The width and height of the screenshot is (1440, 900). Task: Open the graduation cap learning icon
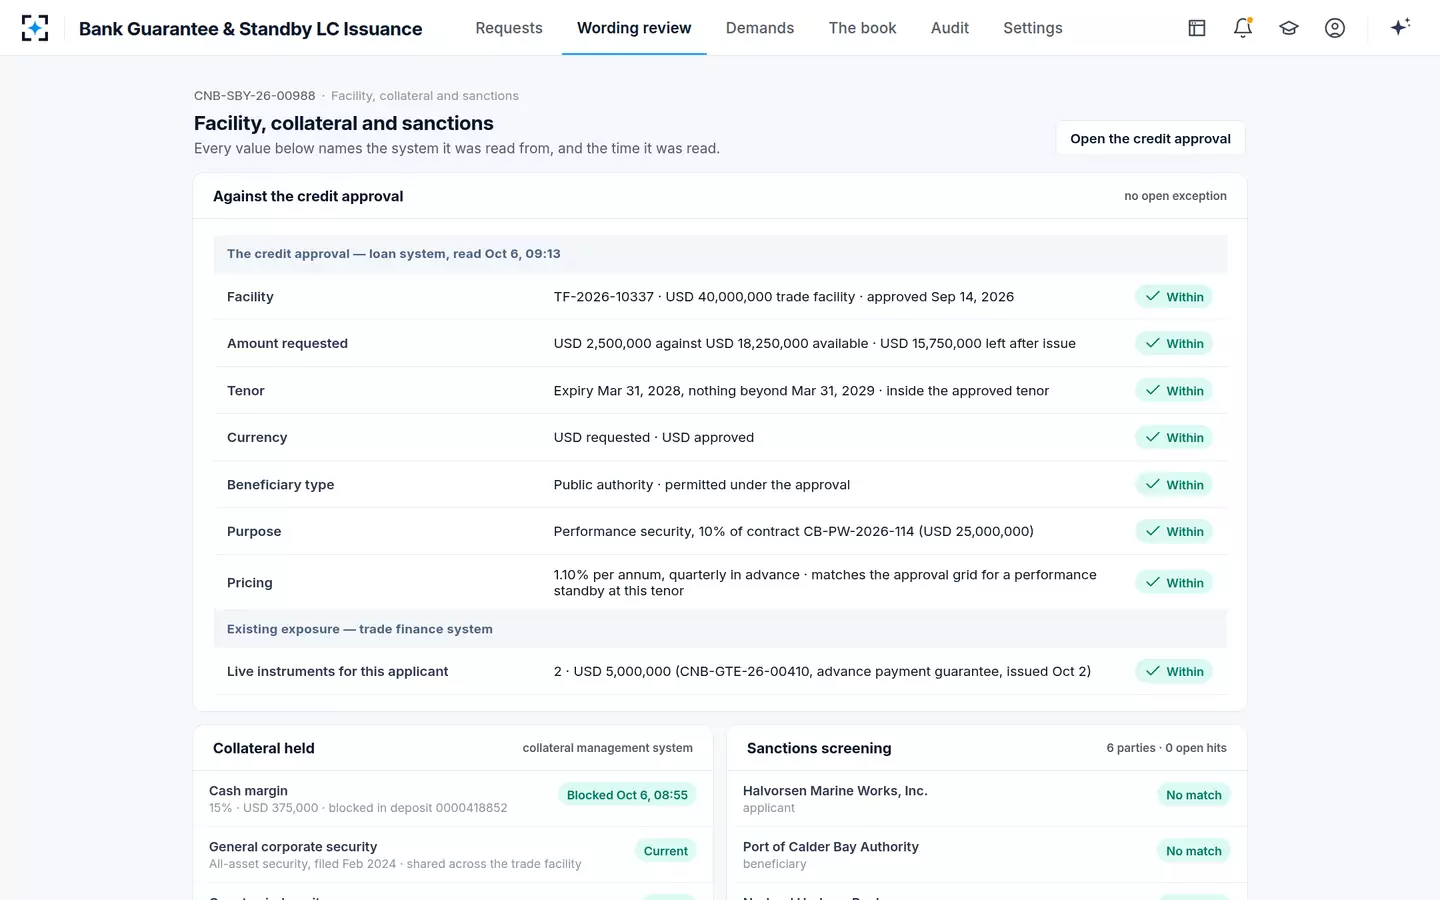(x=1289, y=28)
